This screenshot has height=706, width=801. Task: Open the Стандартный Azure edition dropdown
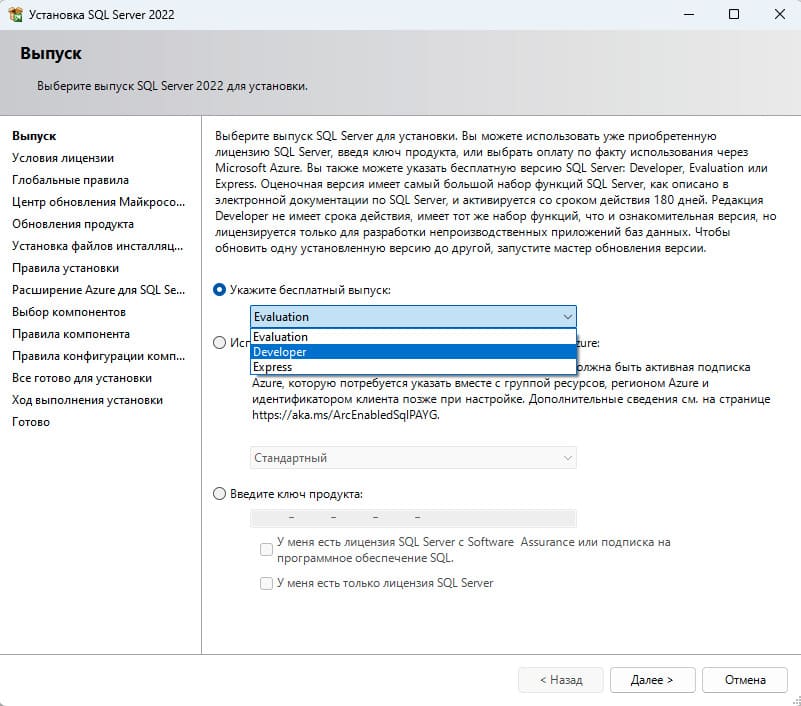point(413,458)
